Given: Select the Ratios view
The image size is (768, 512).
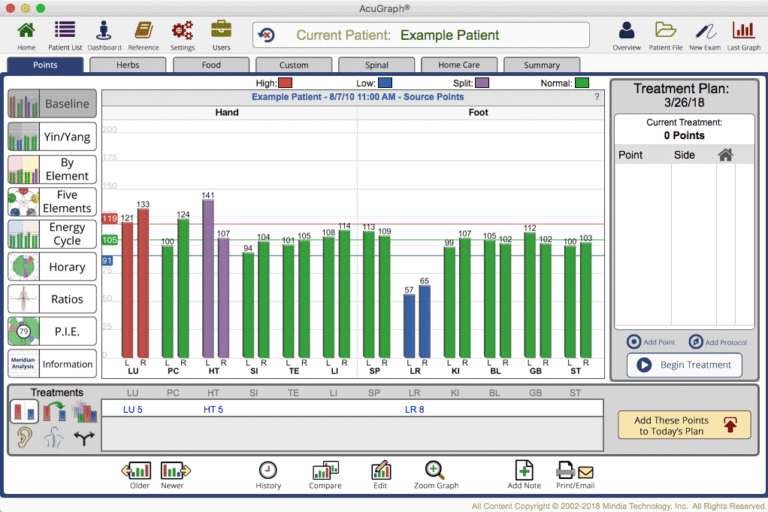Looking at the screenshot, I should 52,299.
